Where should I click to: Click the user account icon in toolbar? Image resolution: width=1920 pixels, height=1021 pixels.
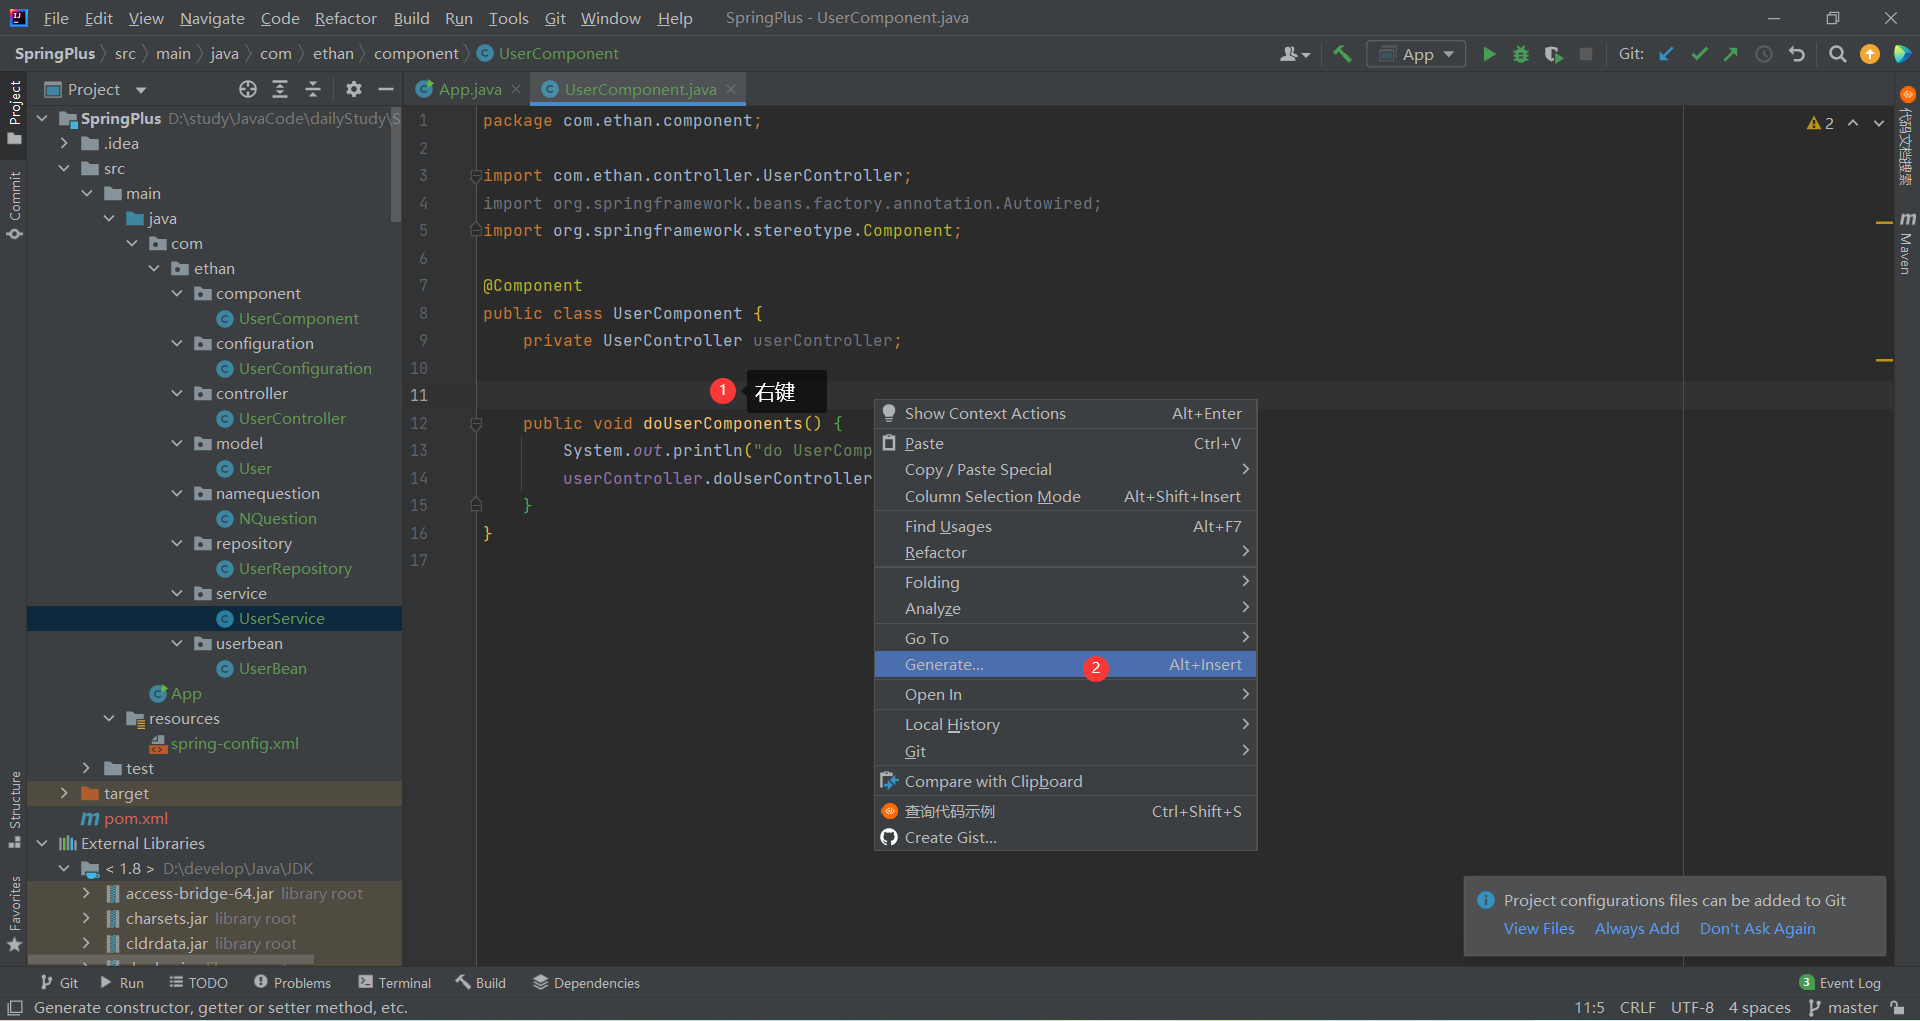point(1294,54)
